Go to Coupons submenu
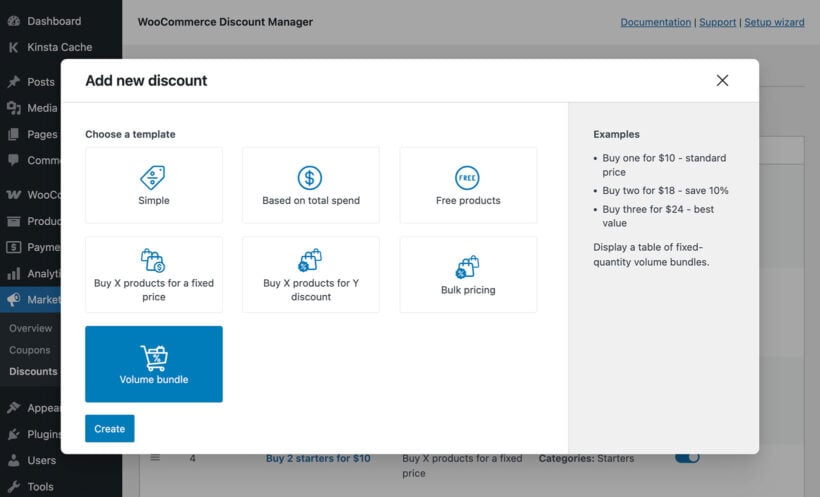This screenshot has height=497, width=820. coord(30,350)
